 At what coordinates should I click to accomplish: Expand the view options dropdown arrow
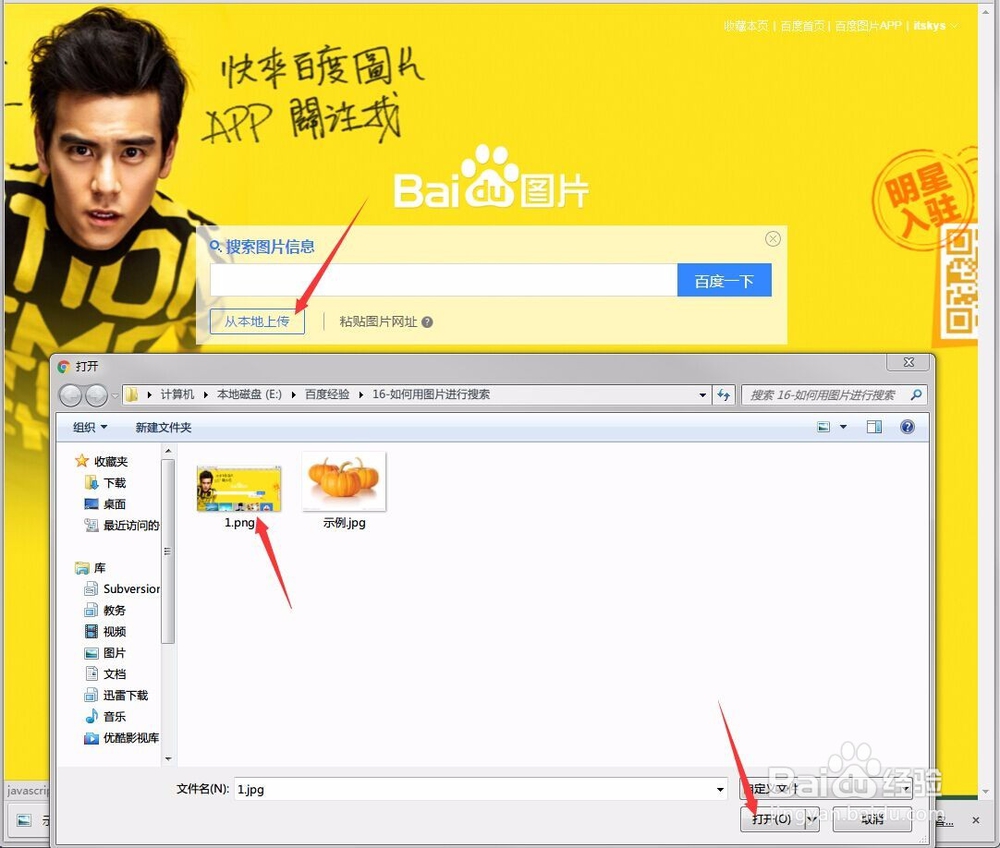coord(843,427)
